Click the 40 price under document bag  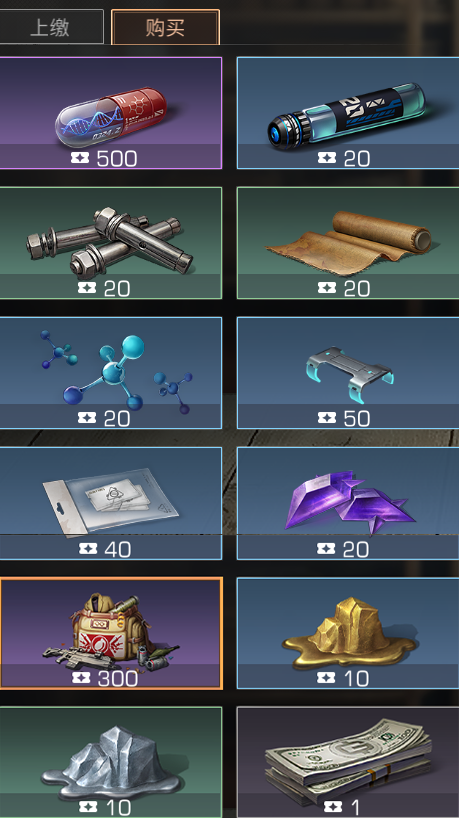(117, 549)
